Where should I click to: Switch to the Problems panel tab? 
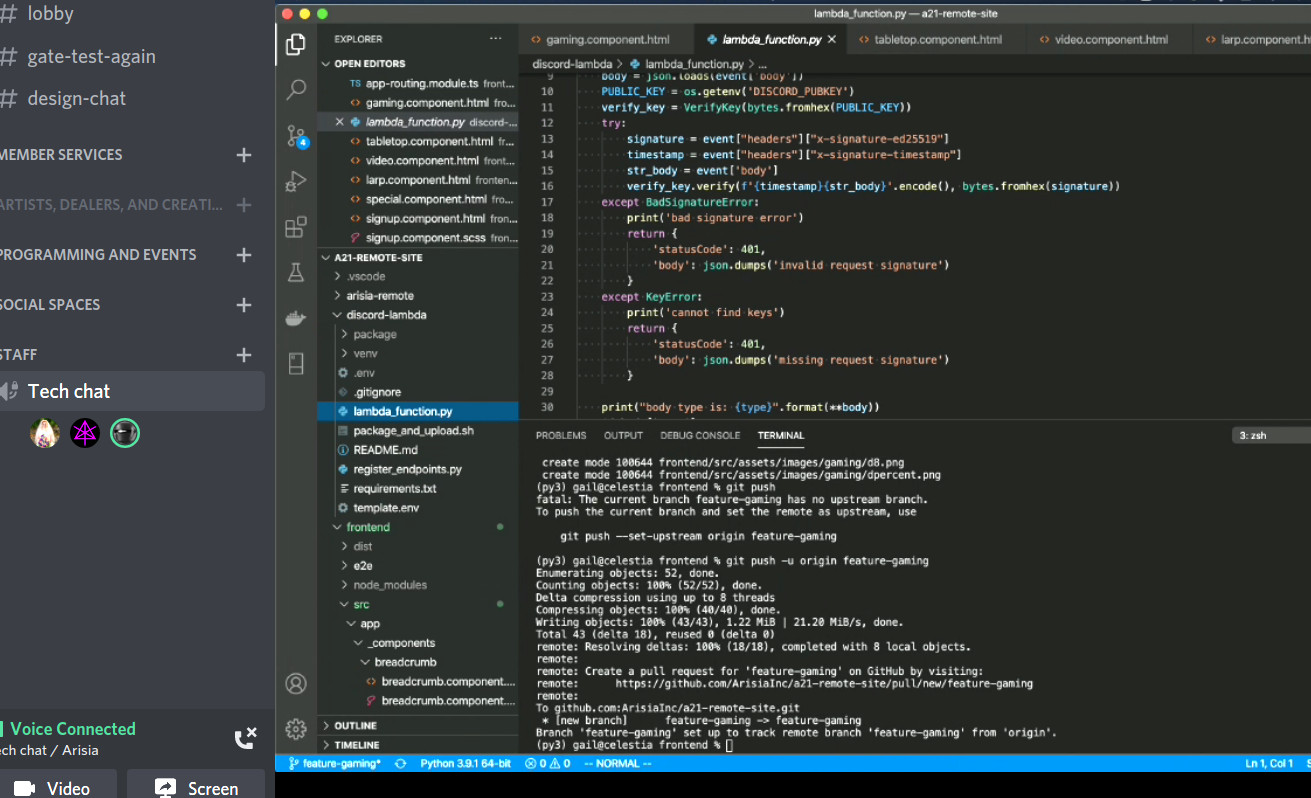[560, 435]
